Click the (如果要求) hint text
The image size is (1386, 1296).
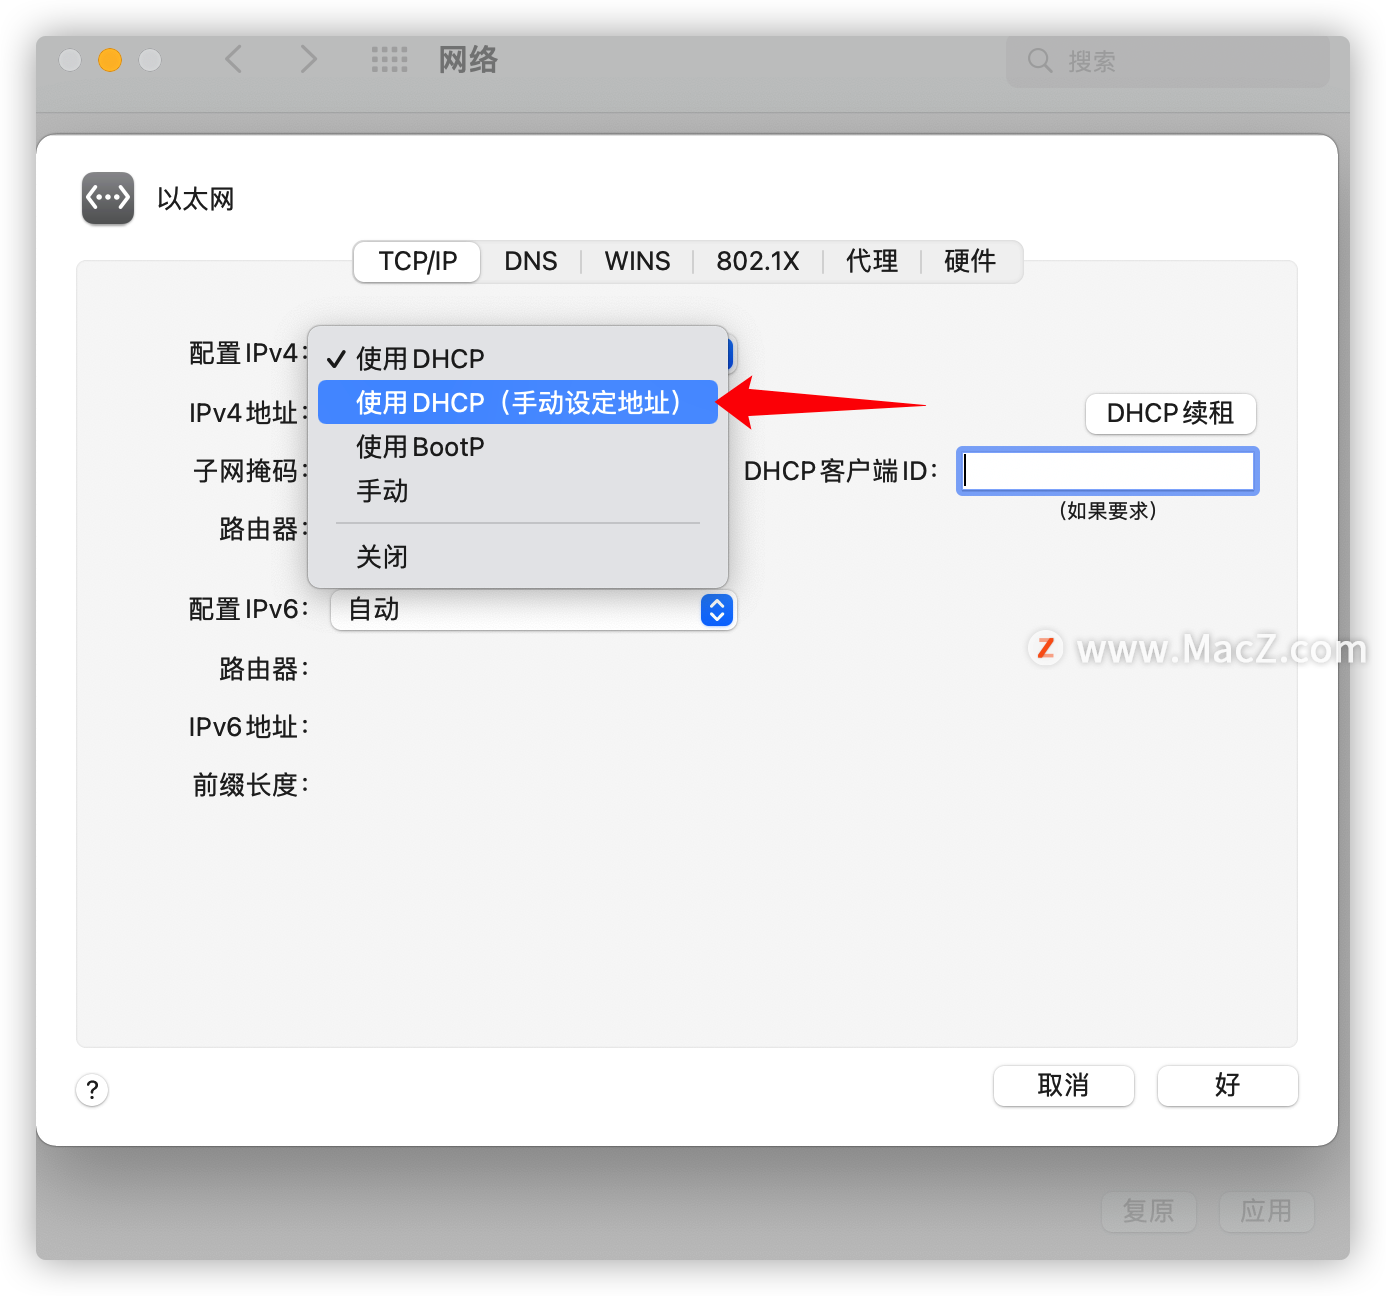(1108, 511)
